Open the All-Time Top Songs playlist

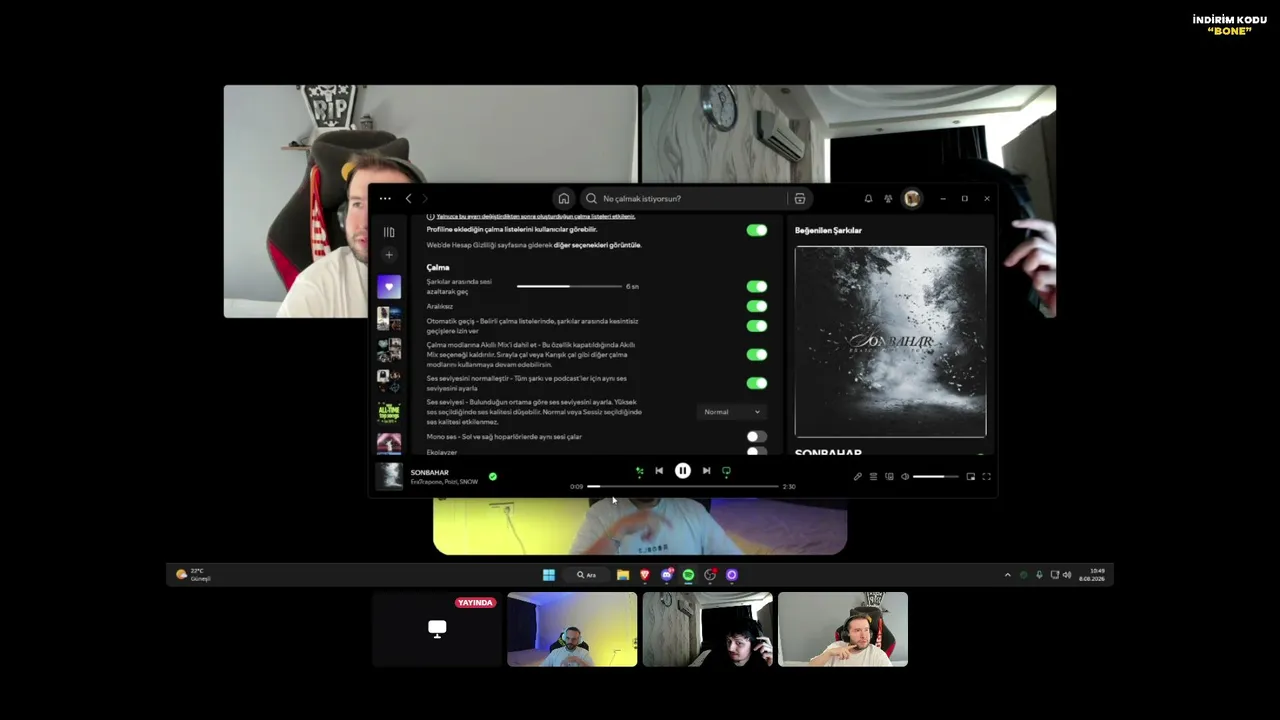[389, 411]
